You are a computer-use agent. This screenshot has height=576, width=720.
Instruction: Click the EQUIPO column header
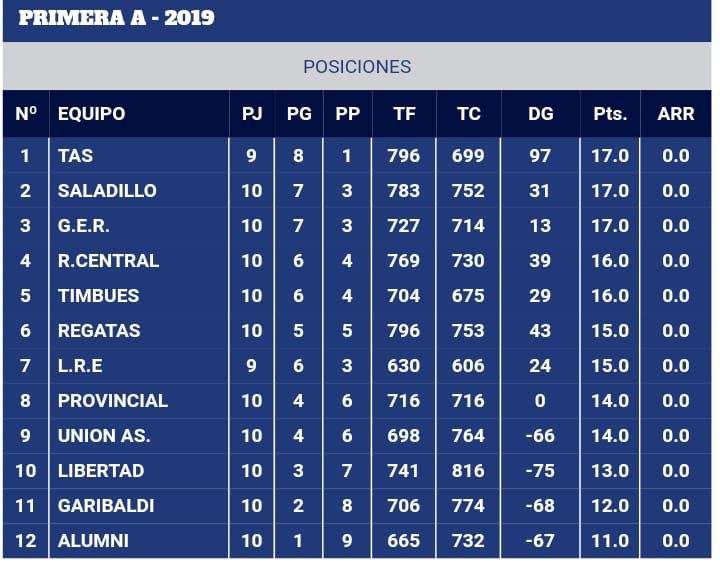pyautogui.click(x=91, y=114)
